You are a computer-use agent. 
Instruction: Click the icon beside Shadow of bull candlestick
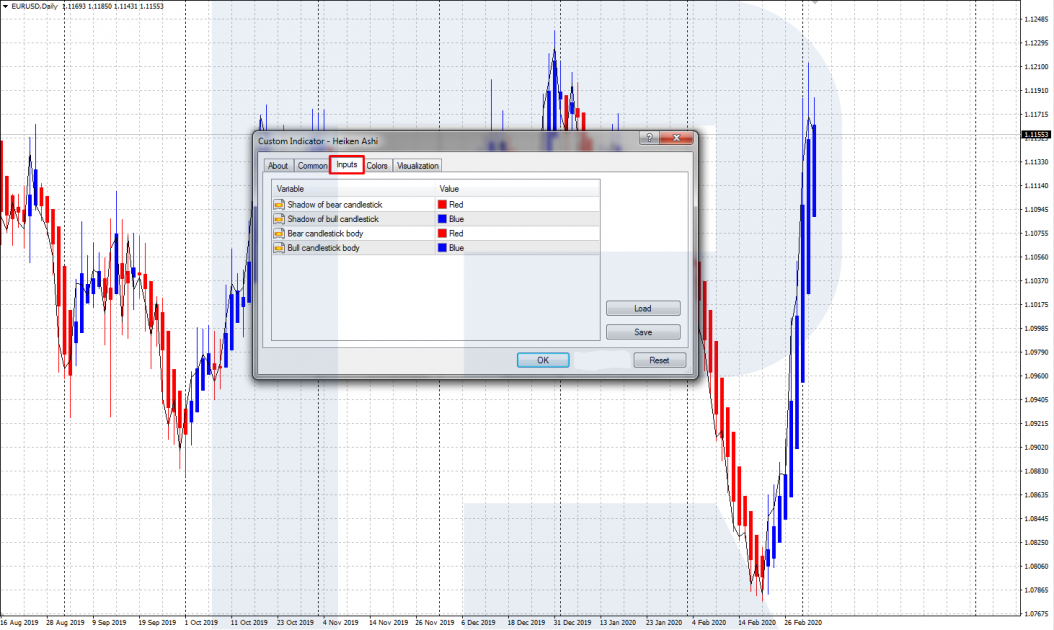tap(279, 219)
